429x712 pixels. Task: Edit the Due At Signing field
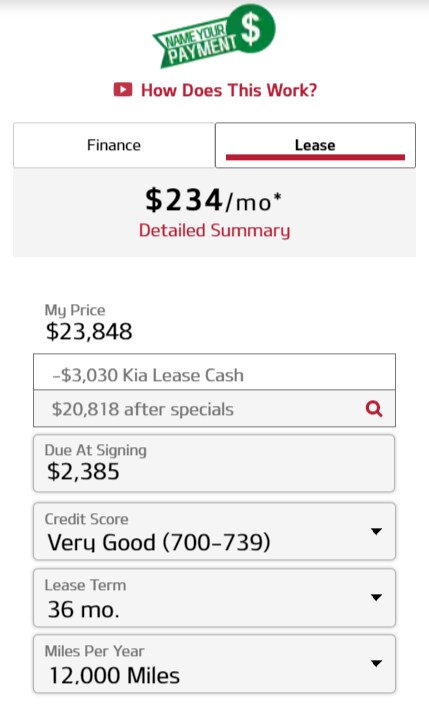point(214,463)
